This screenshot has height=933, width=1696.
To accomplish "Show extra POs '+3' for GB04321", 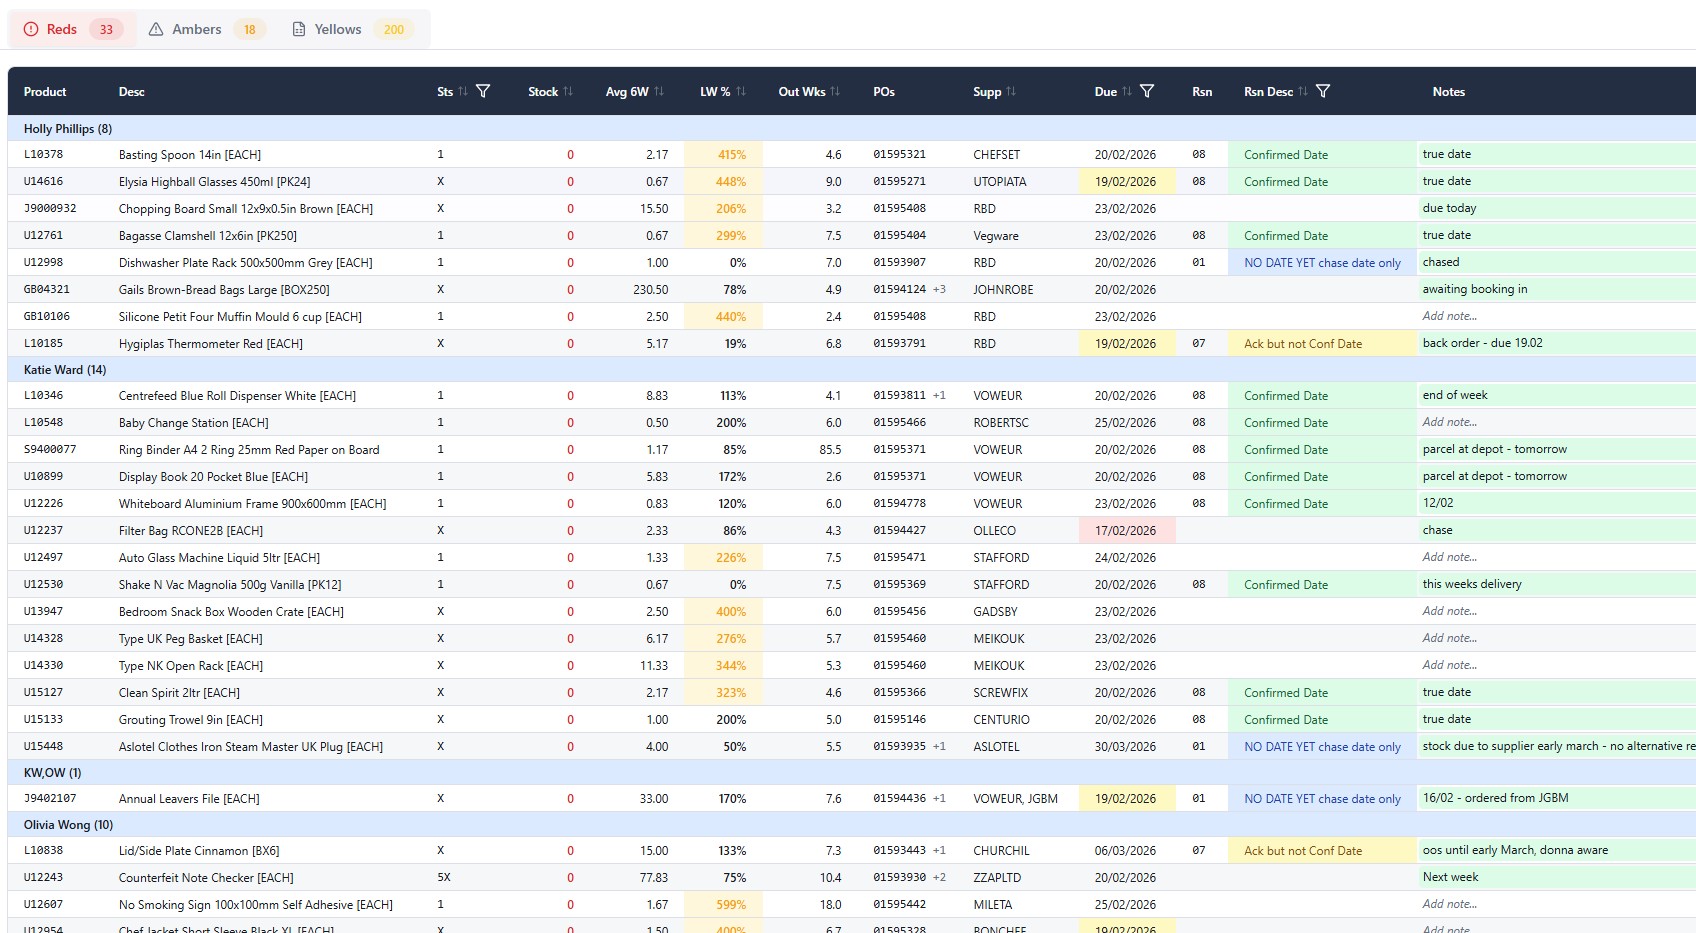I will coord(939,289).
